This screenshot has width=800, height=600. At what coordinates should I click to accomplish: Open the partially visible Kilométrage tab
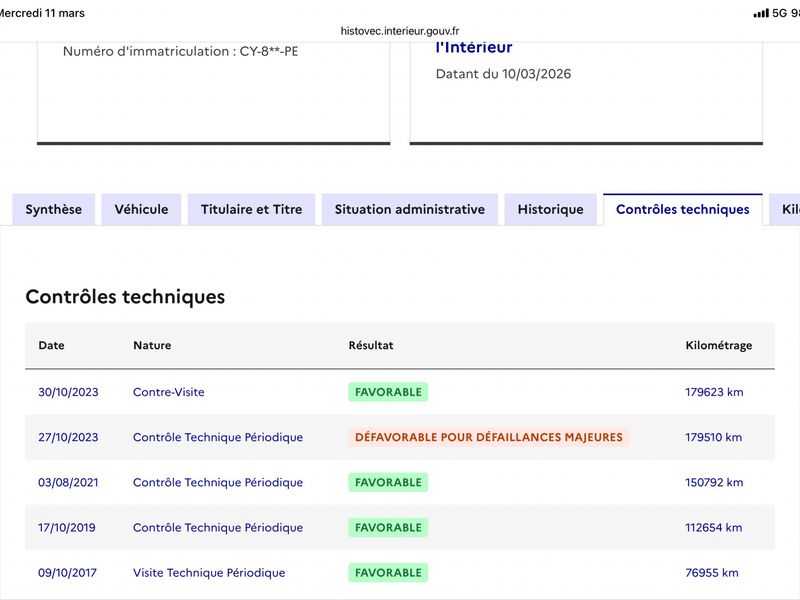click(x=785, y=209)
